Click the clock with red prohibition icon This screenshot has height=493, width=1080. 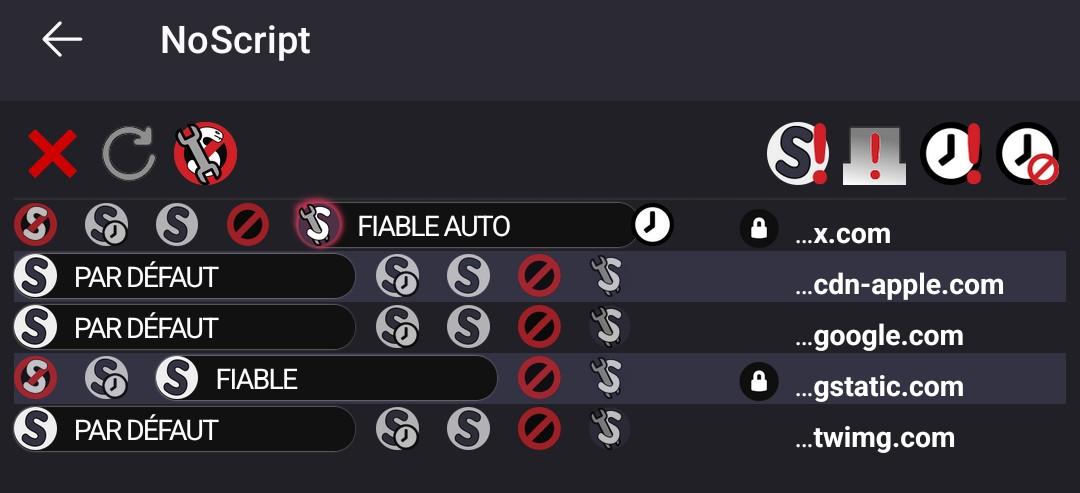(x=1027, y=154)
